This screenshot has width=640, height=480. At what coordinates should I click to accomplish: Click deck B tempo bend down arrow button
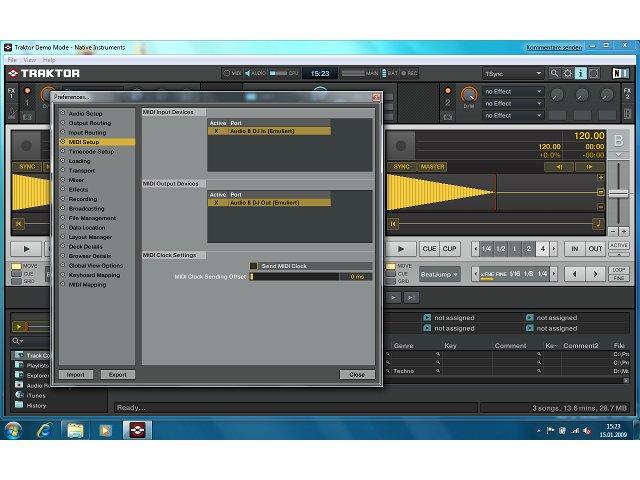pyautogui.click(x=559, y=167)
